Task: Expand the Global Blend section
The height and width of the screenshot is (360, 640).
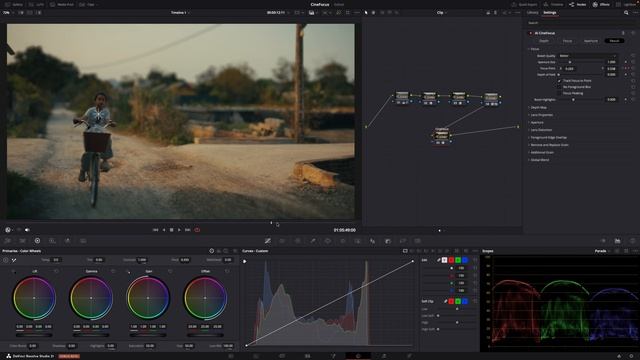Action: [x=539, y=160]
